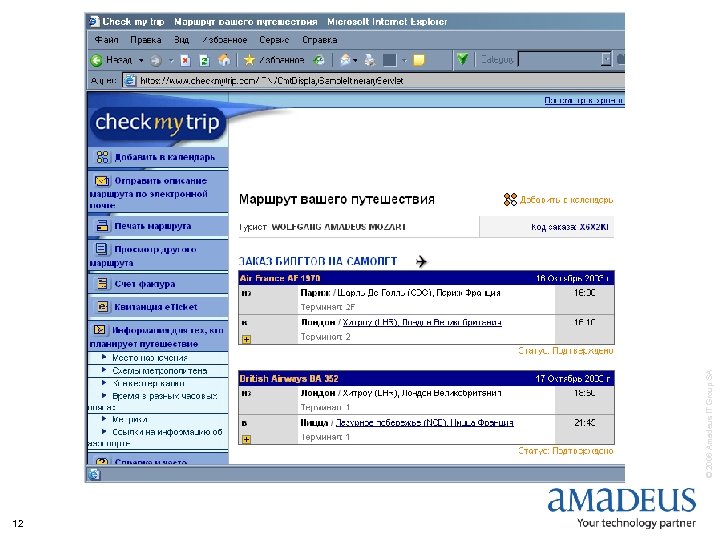This screenshot has height=540, width=720.
Task: Click the Forward arrow icon
Action: [156, 60]
